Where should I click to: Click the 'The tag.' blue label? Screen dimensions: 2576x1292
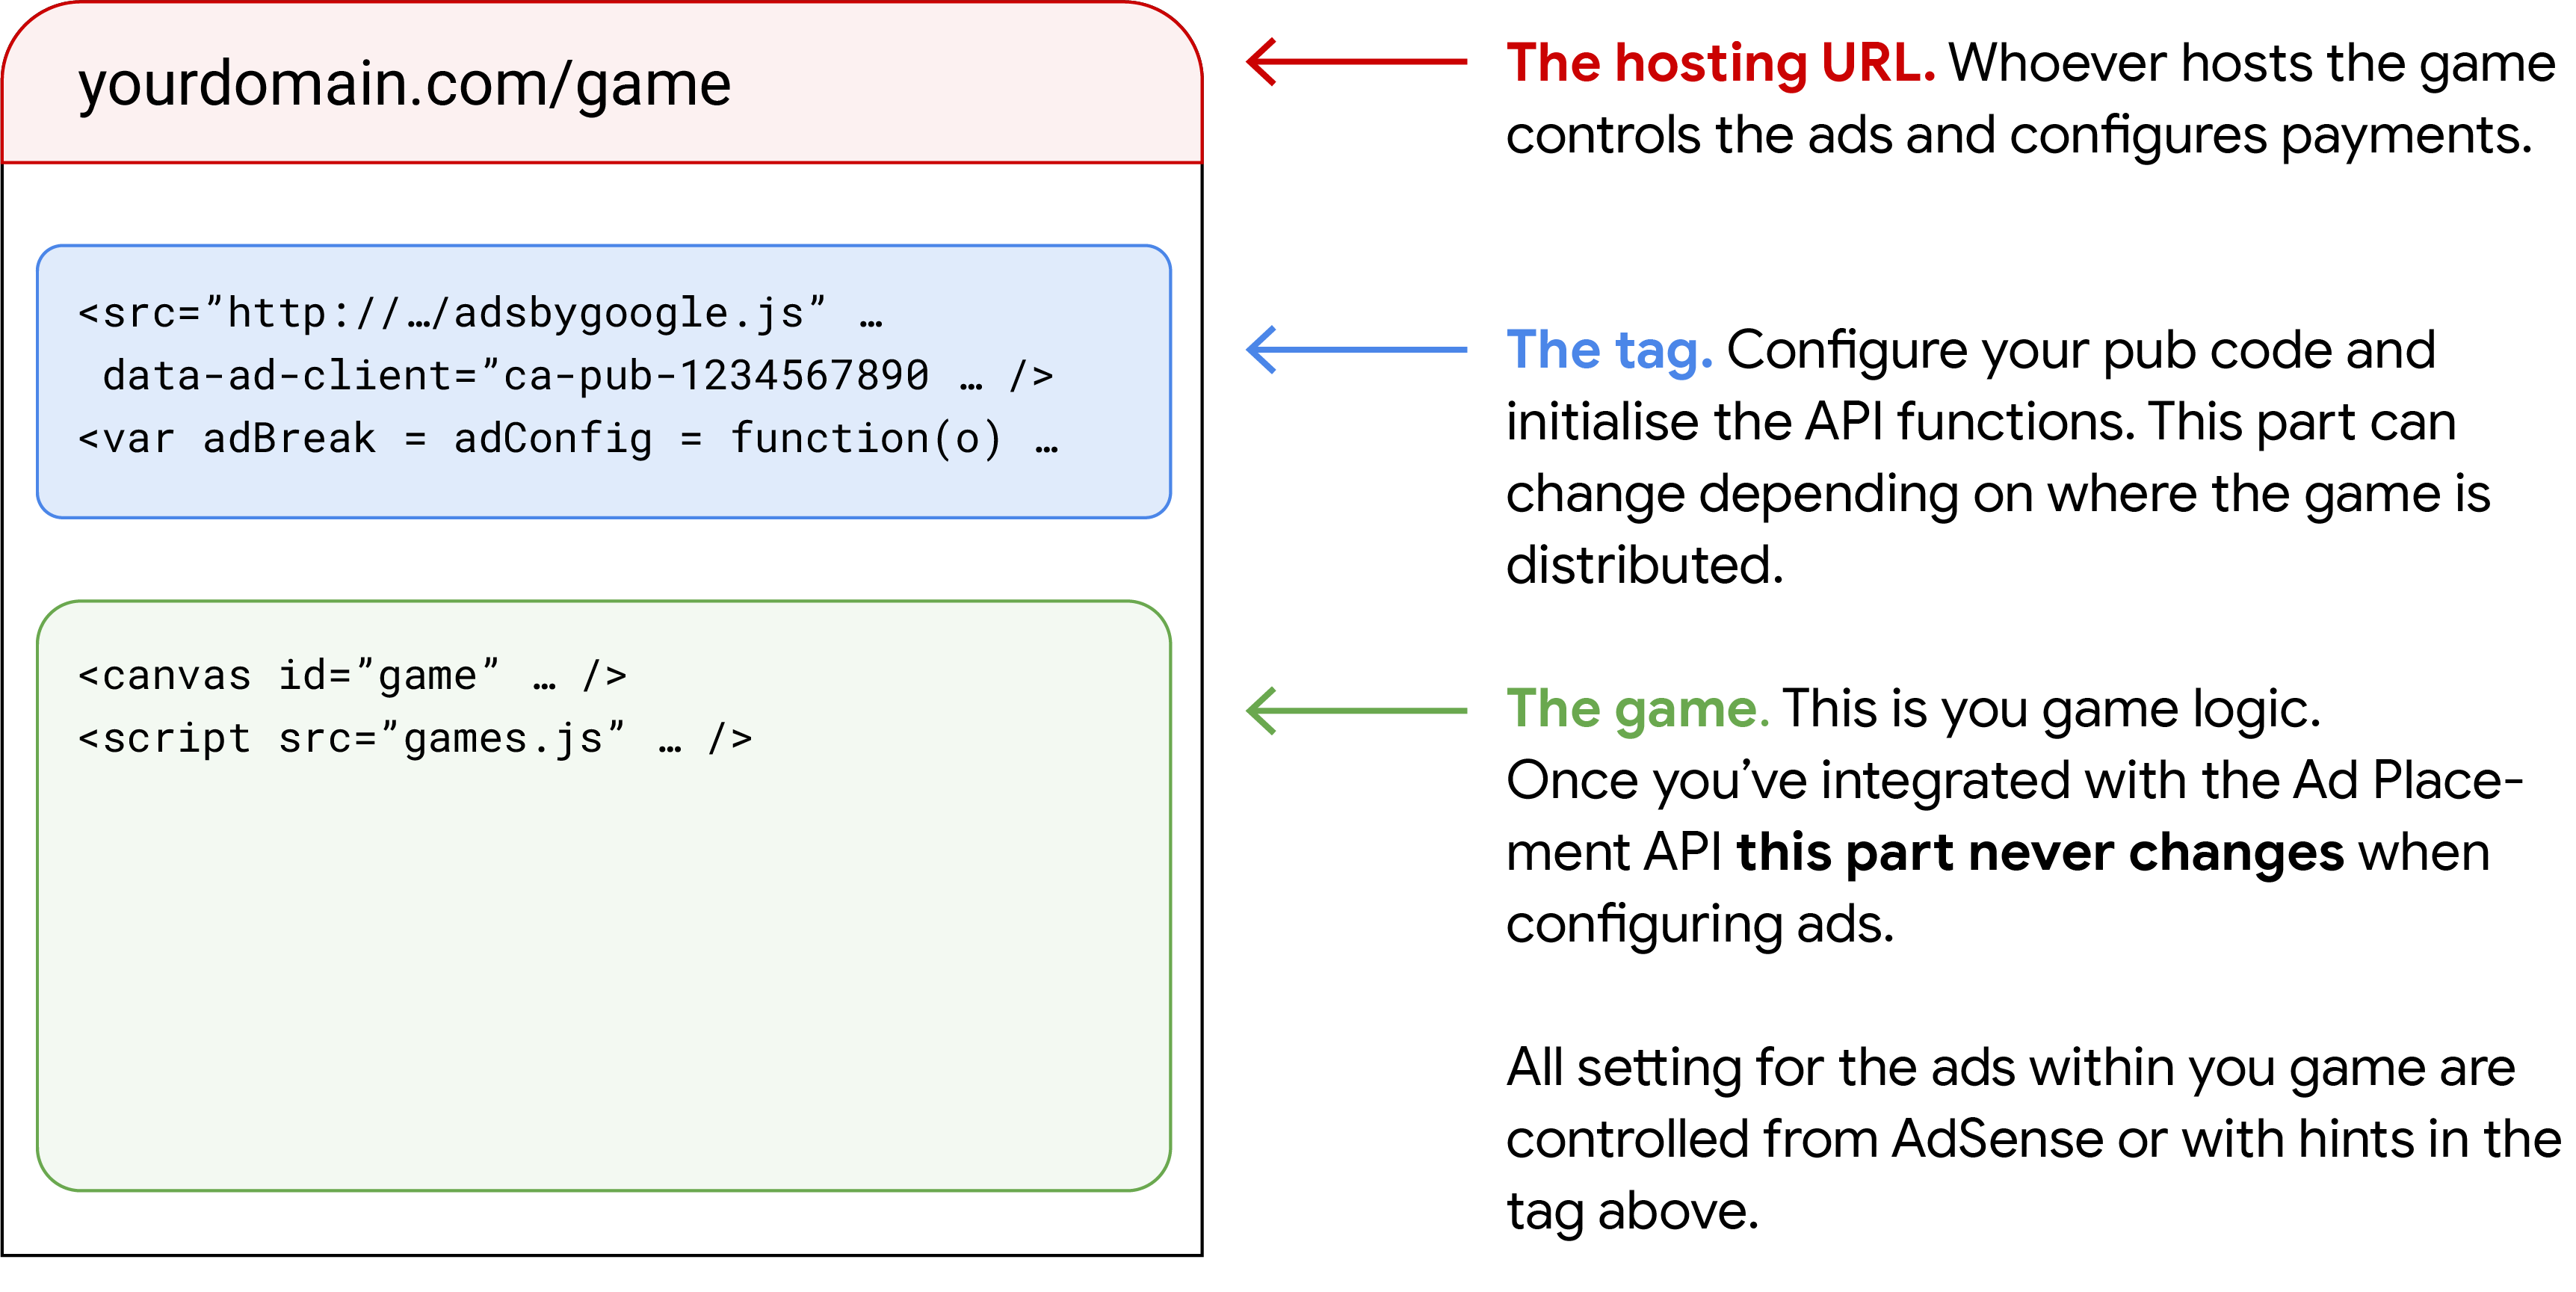[1608, 348]
